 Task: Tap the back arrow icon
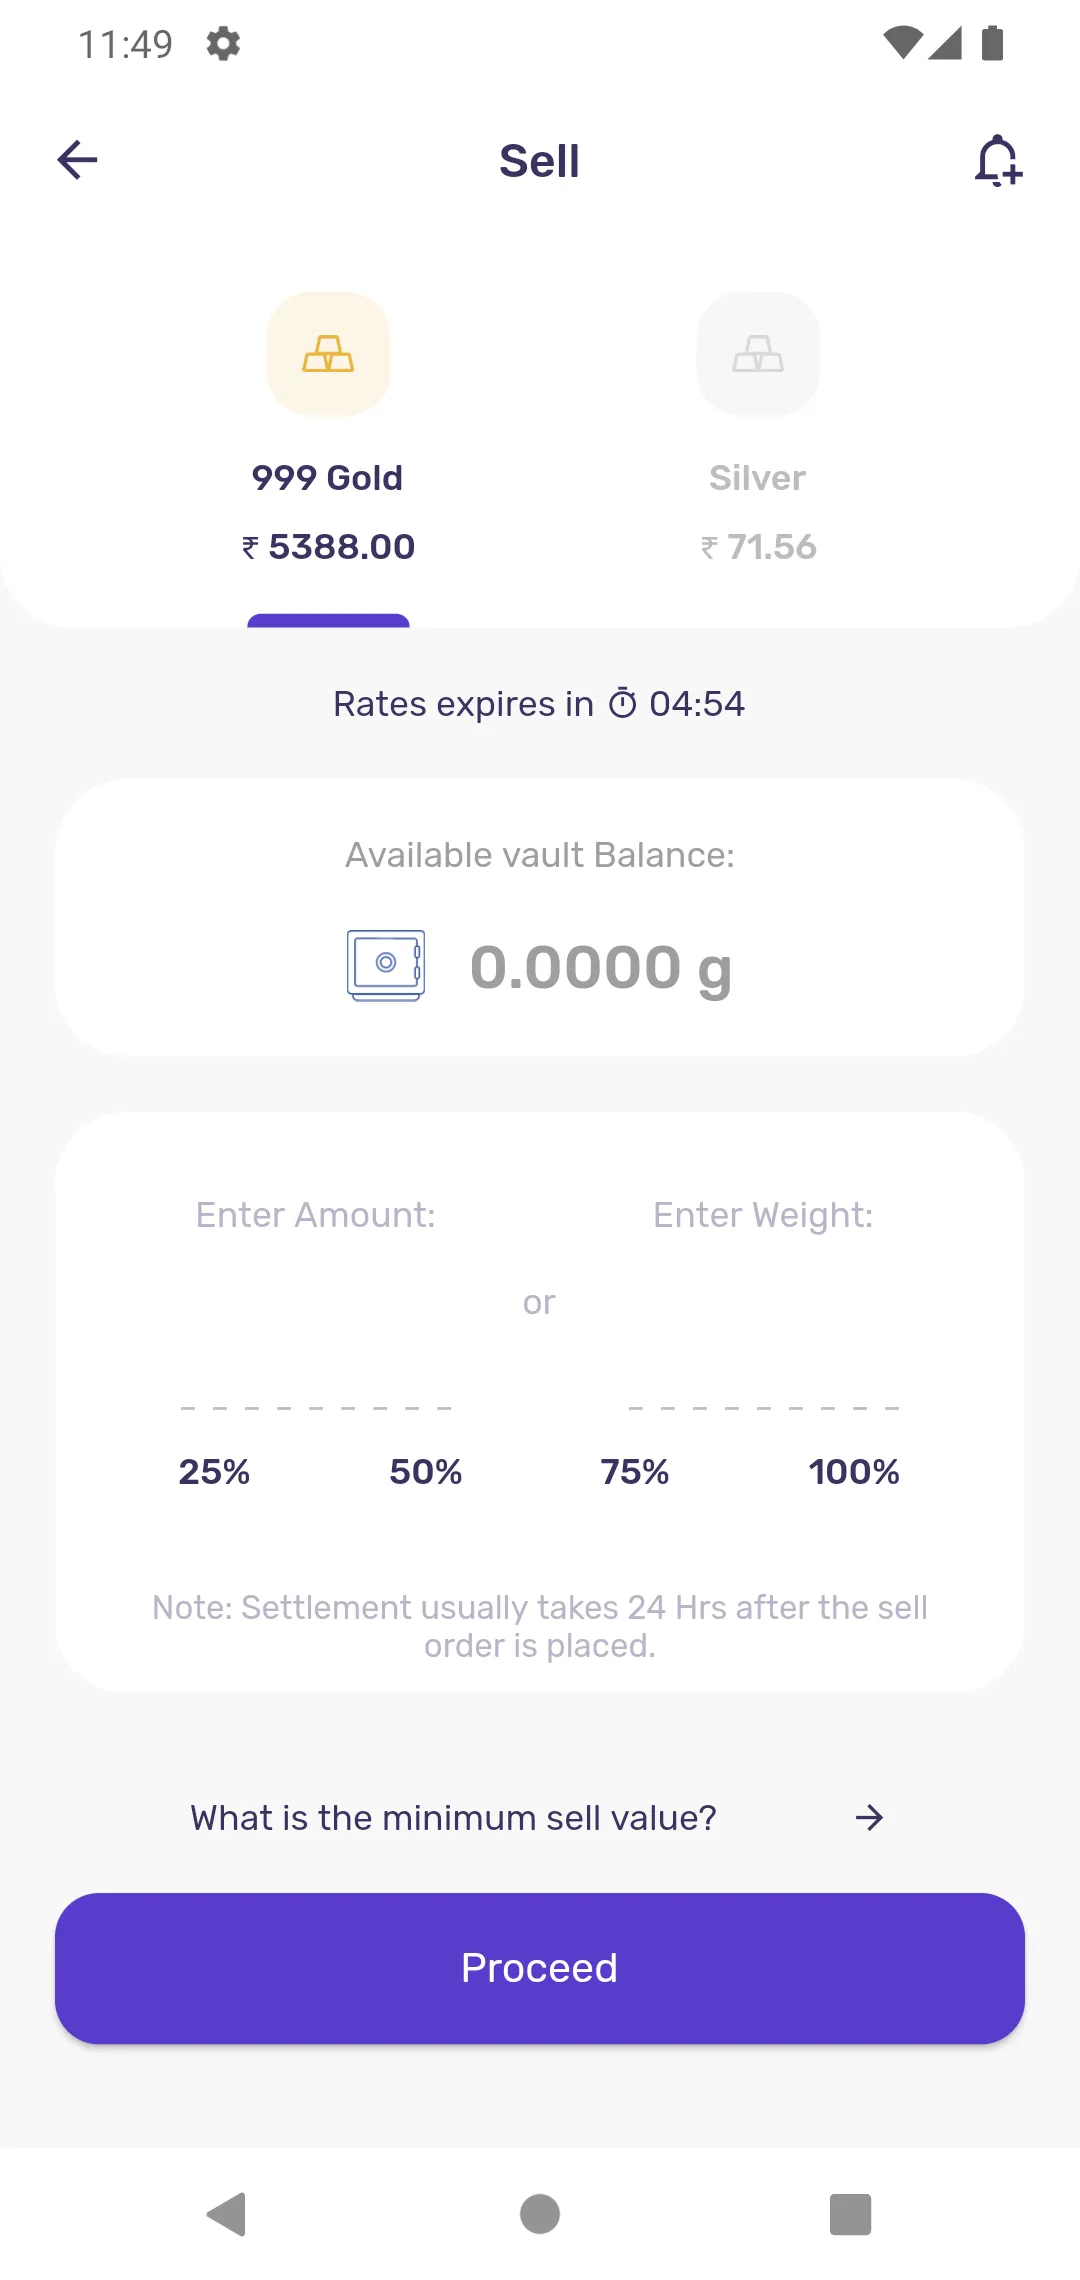(77, 160)
